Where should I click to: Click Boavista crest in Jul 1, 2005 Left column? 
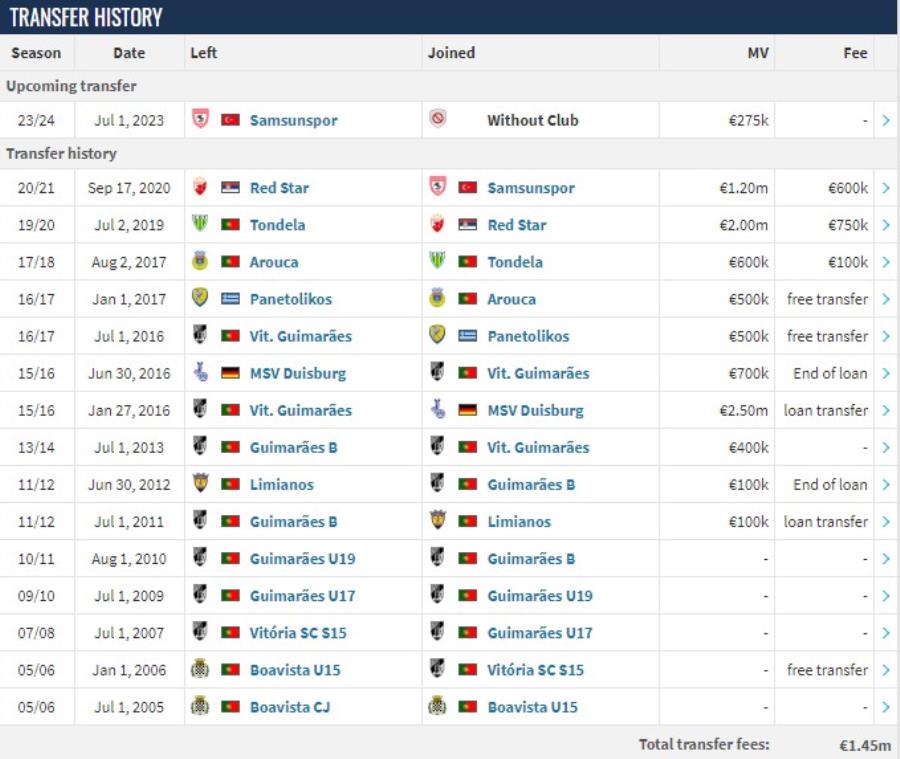(200, 706)
